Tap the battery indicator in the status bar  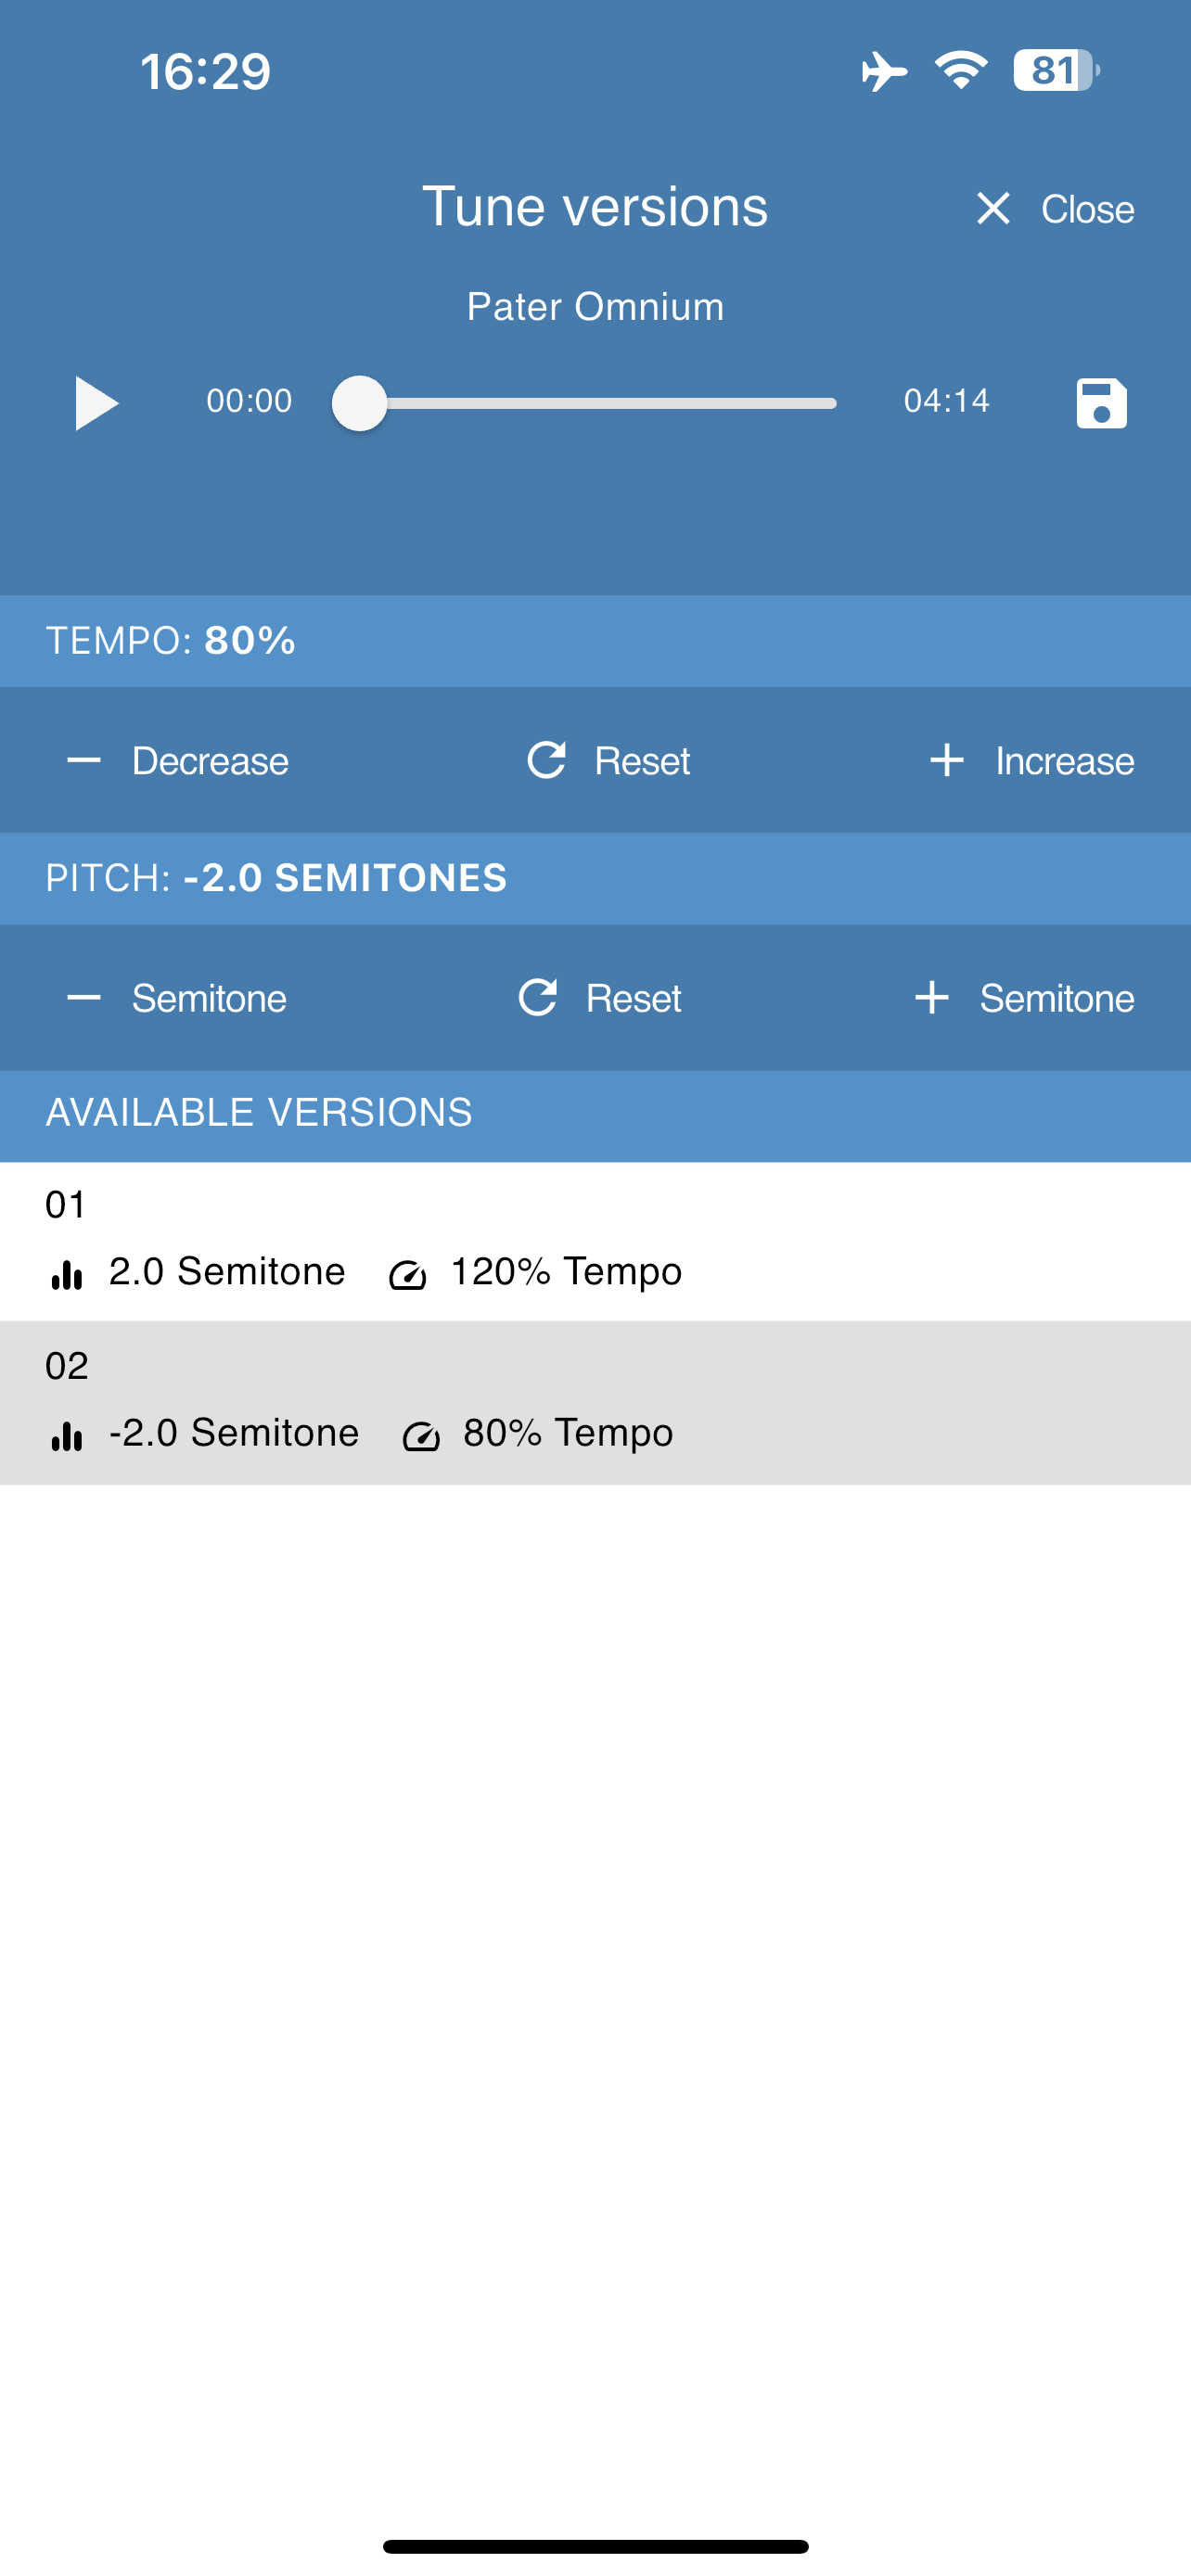point(1056,70)
